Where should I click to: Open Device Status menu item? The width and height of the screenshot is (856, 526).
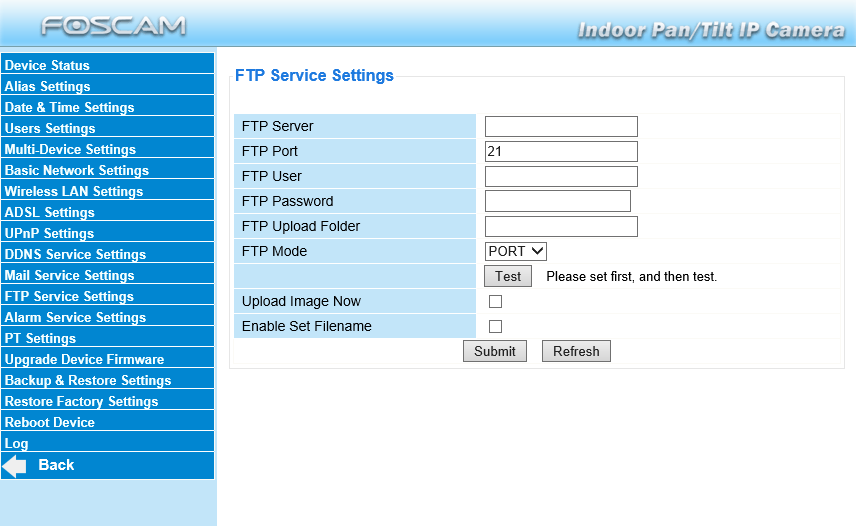click(47, 65)
